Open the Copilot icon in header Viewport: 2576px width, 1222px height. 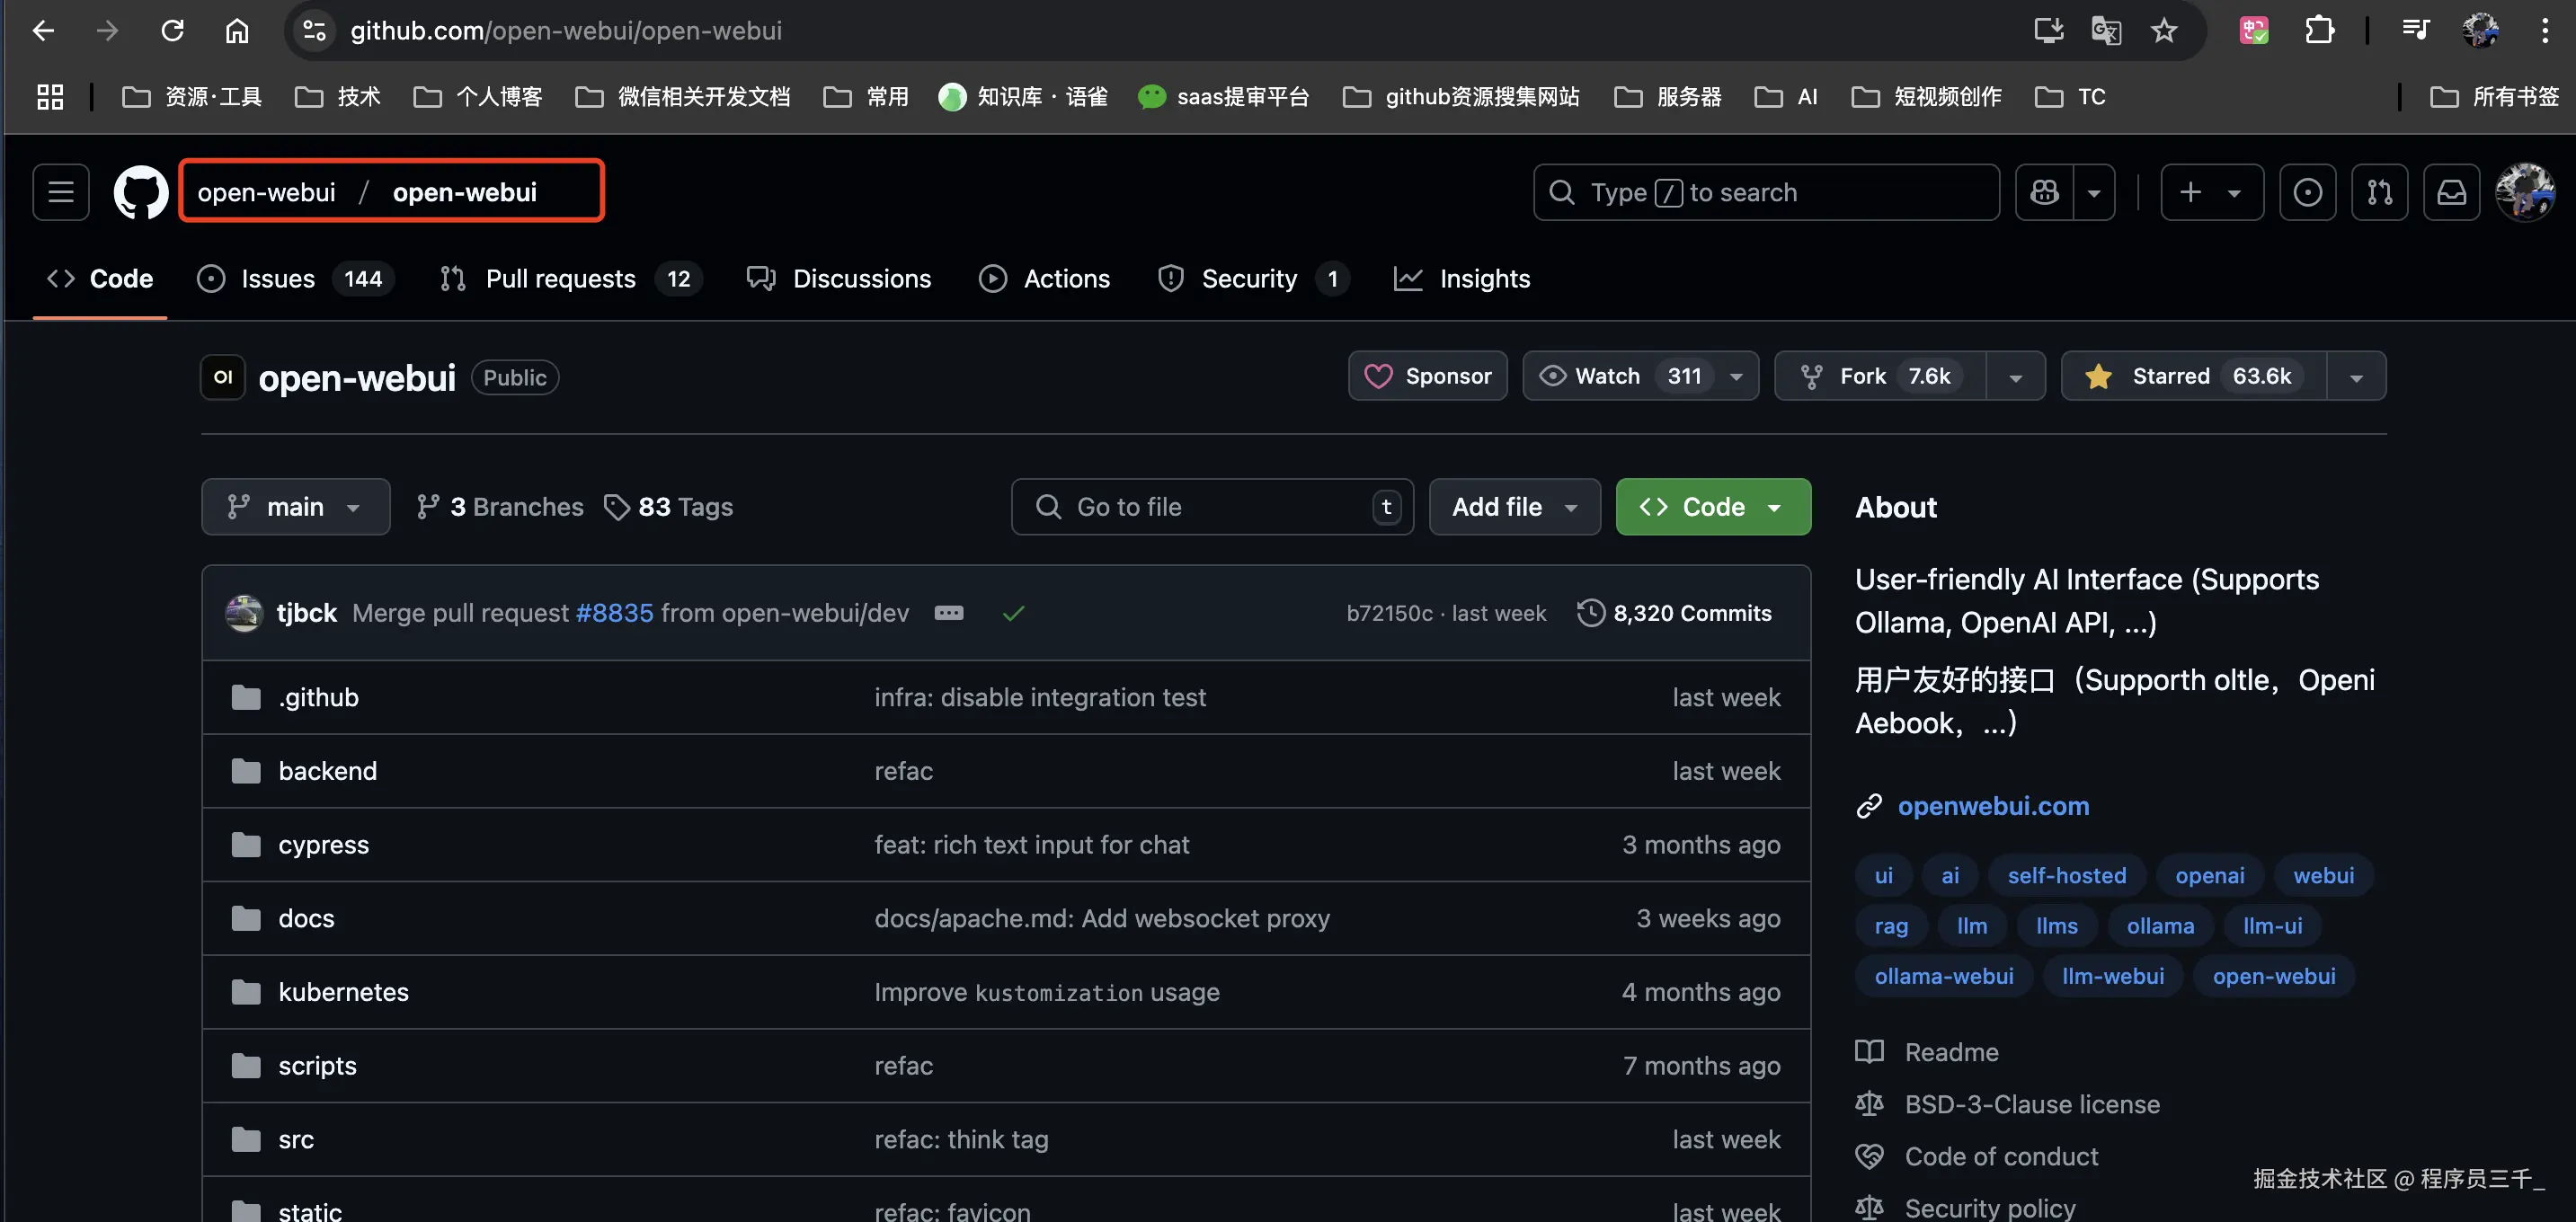pos(2044,192)
